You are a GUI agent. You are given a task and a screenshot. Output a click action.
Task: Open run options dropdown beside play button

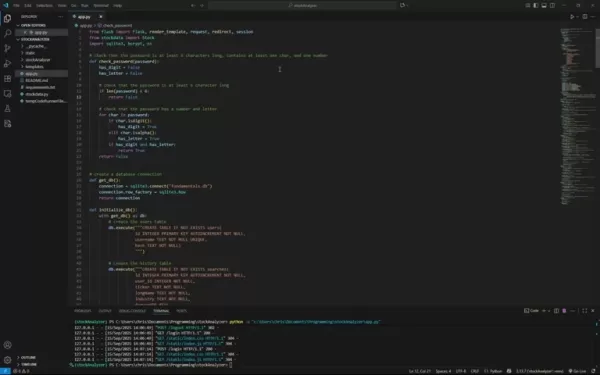click(577, 16)
